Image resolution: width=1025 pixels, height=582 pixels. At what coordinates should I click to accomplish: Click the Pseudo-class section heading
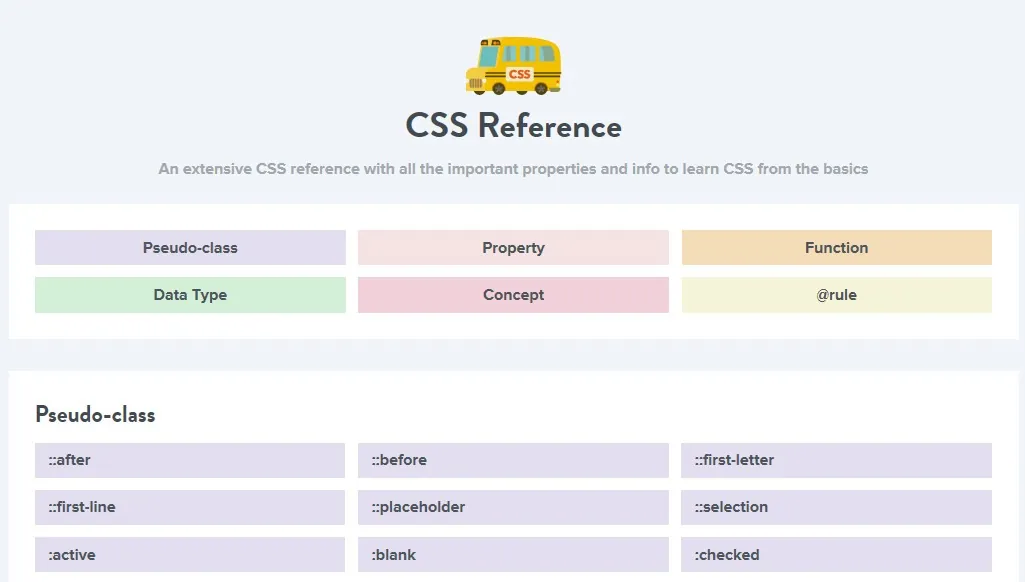[x=95, y=415]
